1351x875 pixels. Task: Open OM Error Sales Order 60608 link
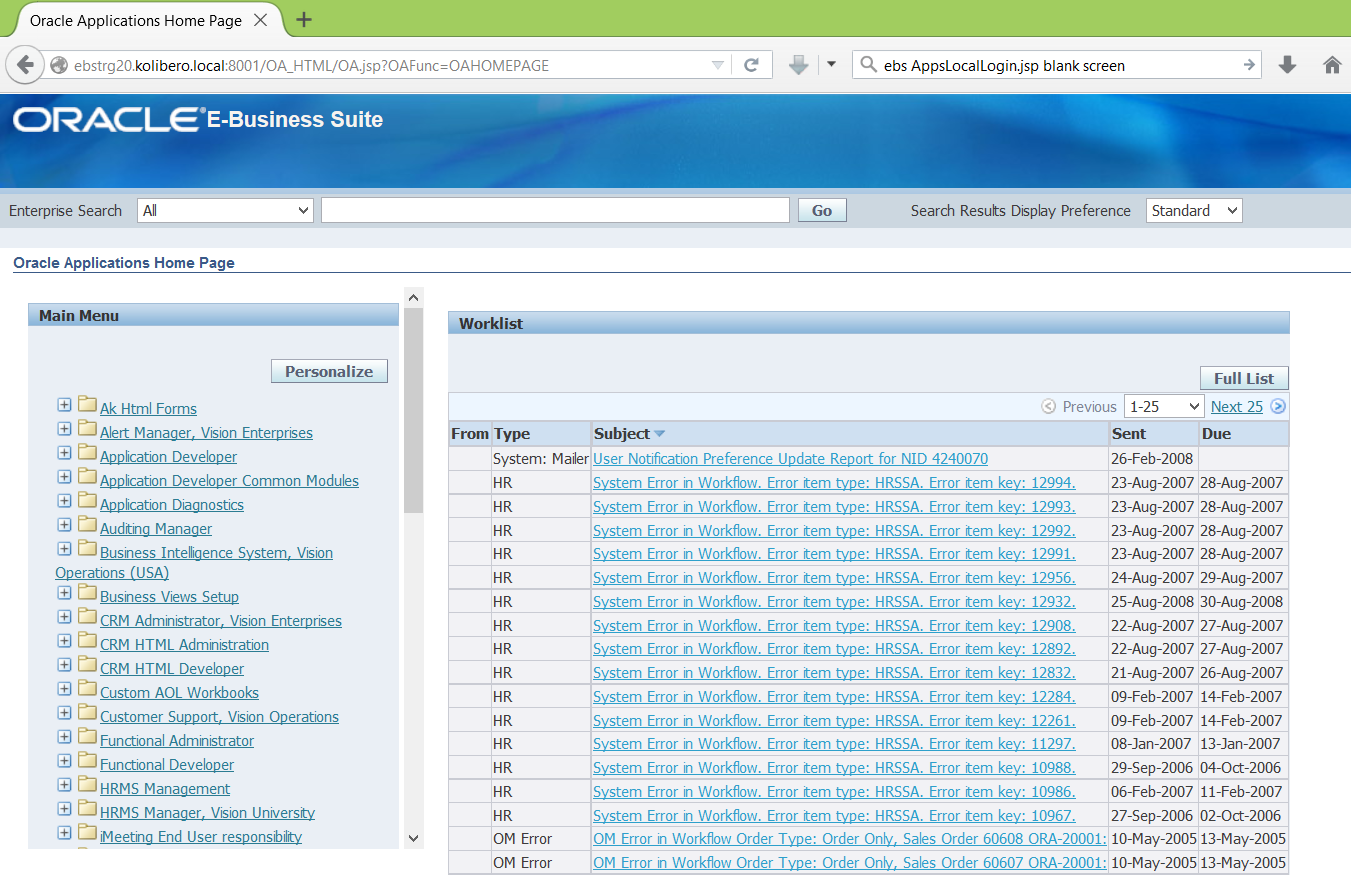point(850,839)
